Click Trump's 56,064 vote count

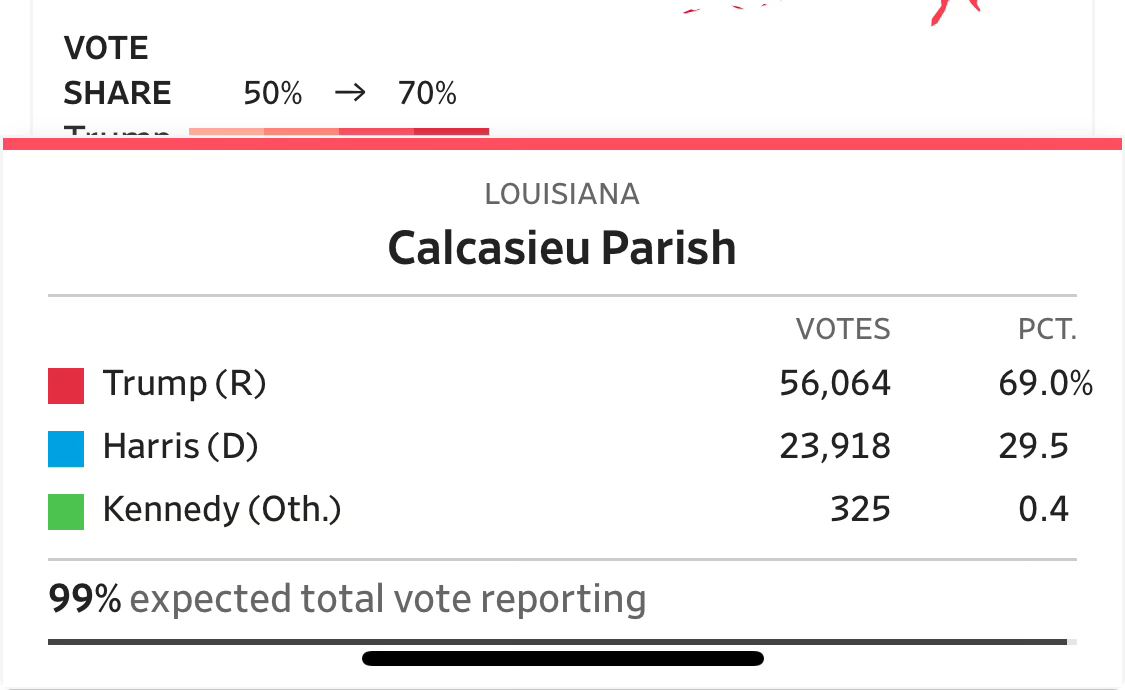pos(835,383)
